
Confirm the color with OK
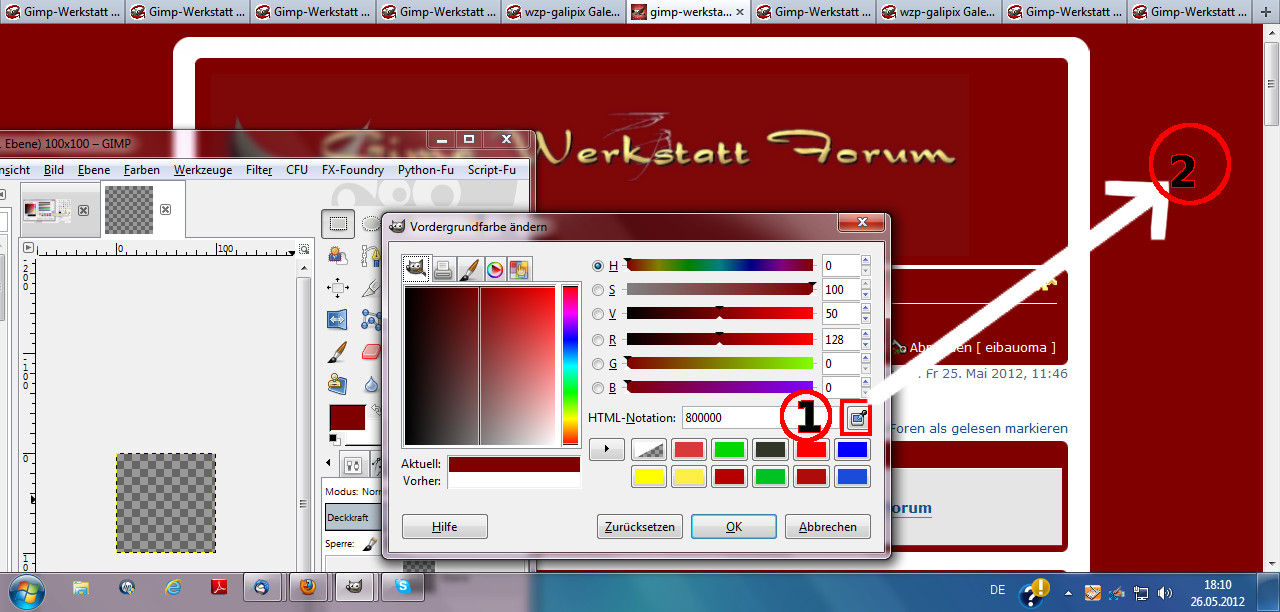pyautogui.click(x=734, y=527)
